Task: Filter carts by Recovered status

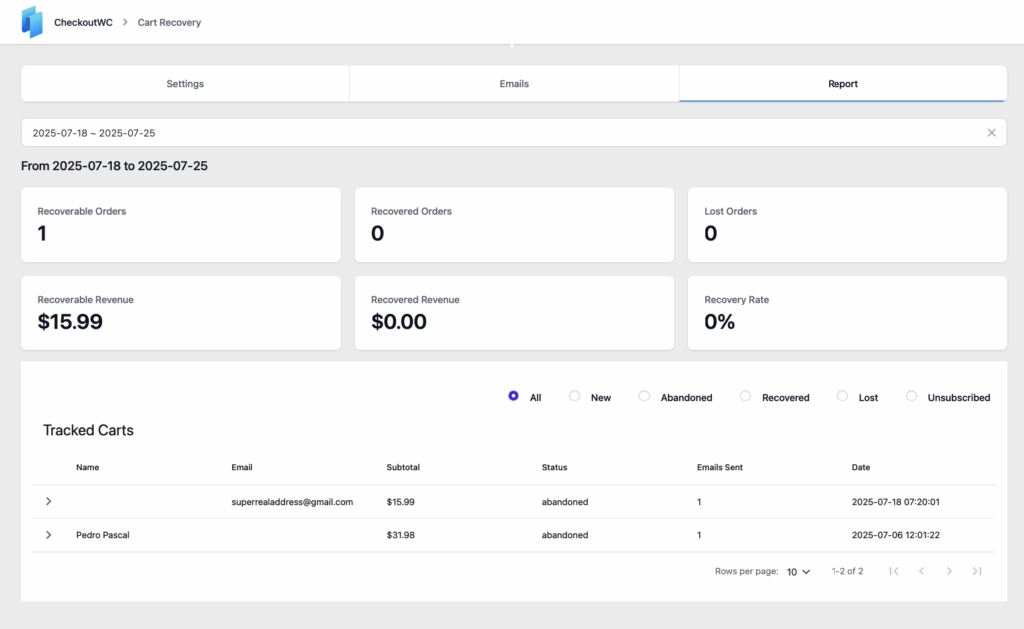Action: click(x=745, y=396)
